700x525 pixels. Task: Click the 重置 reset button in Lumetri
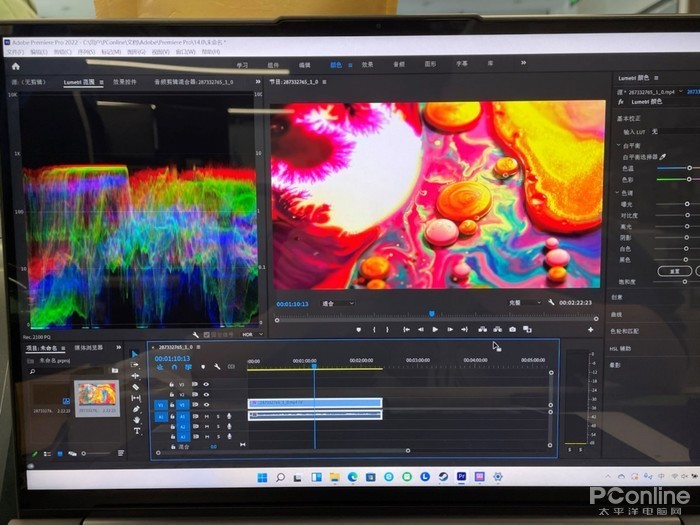(x=675, y=271)
